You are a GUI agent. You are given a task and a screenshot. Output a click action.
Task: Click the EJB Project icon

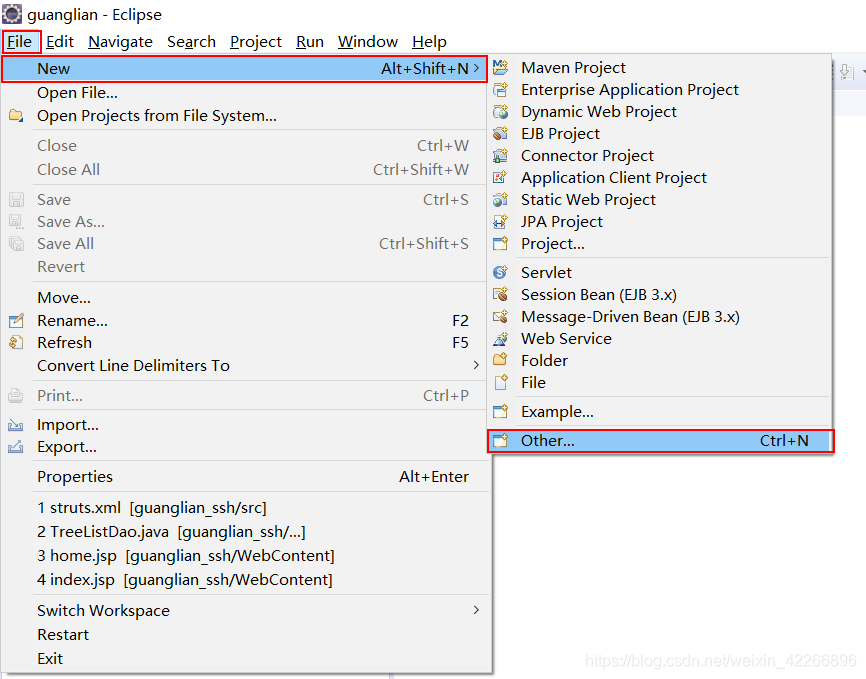[x=500, y=134]
